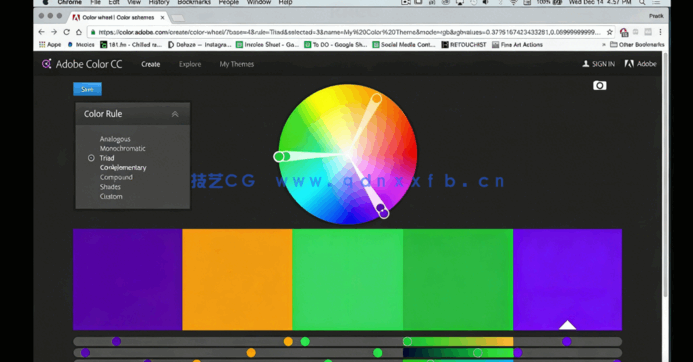Select the Analogous color rule
693x362 pixels.
click(x=115, y=139)
